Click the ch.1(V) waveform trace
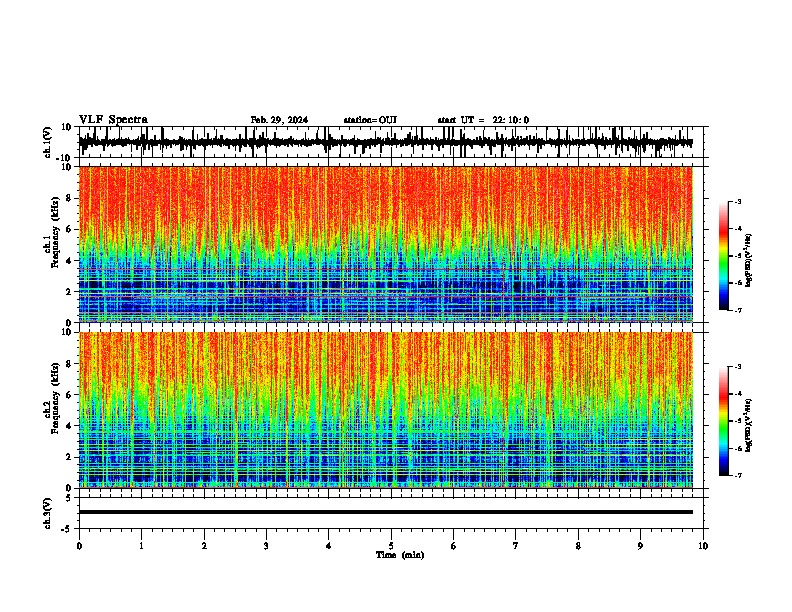 386,142
